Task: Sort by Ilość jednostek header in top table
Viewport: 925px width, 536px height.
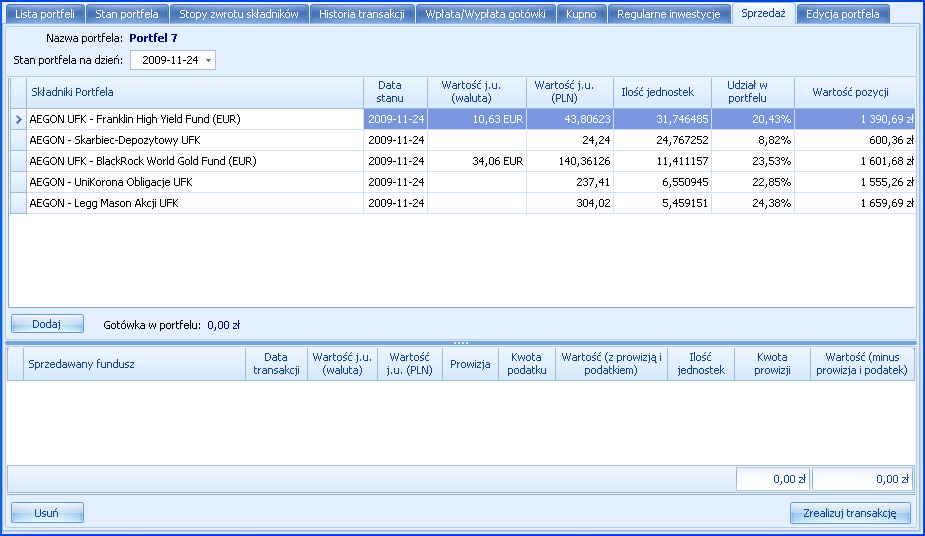Action: pos(662,92)
